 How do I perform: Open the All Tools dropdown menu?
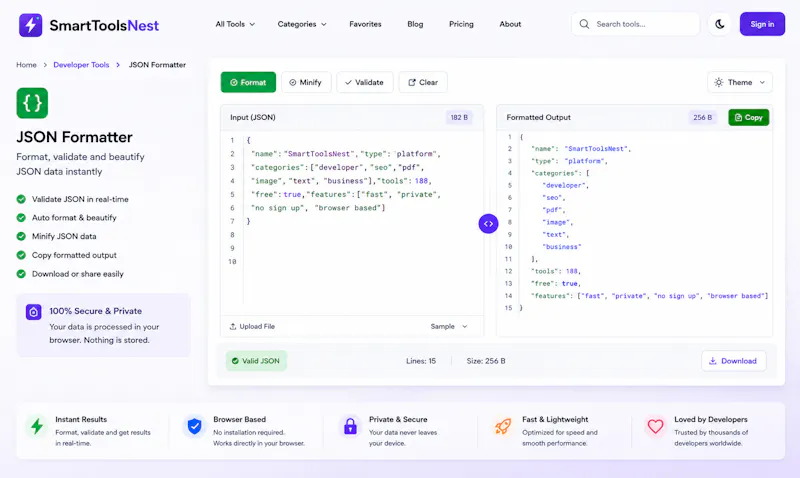pos(235,24)
